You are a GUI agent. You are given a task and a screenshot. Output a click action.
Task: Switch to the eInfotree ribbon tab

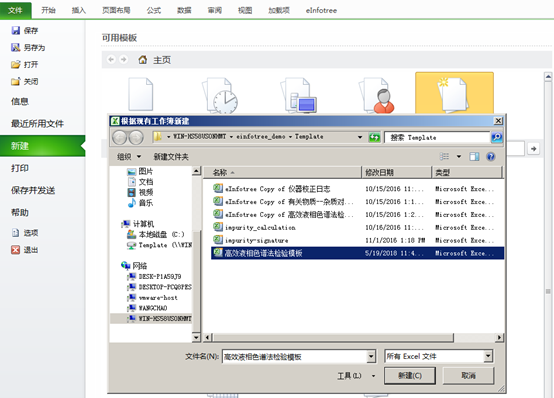pyautogui.click(x=321, y=10)
